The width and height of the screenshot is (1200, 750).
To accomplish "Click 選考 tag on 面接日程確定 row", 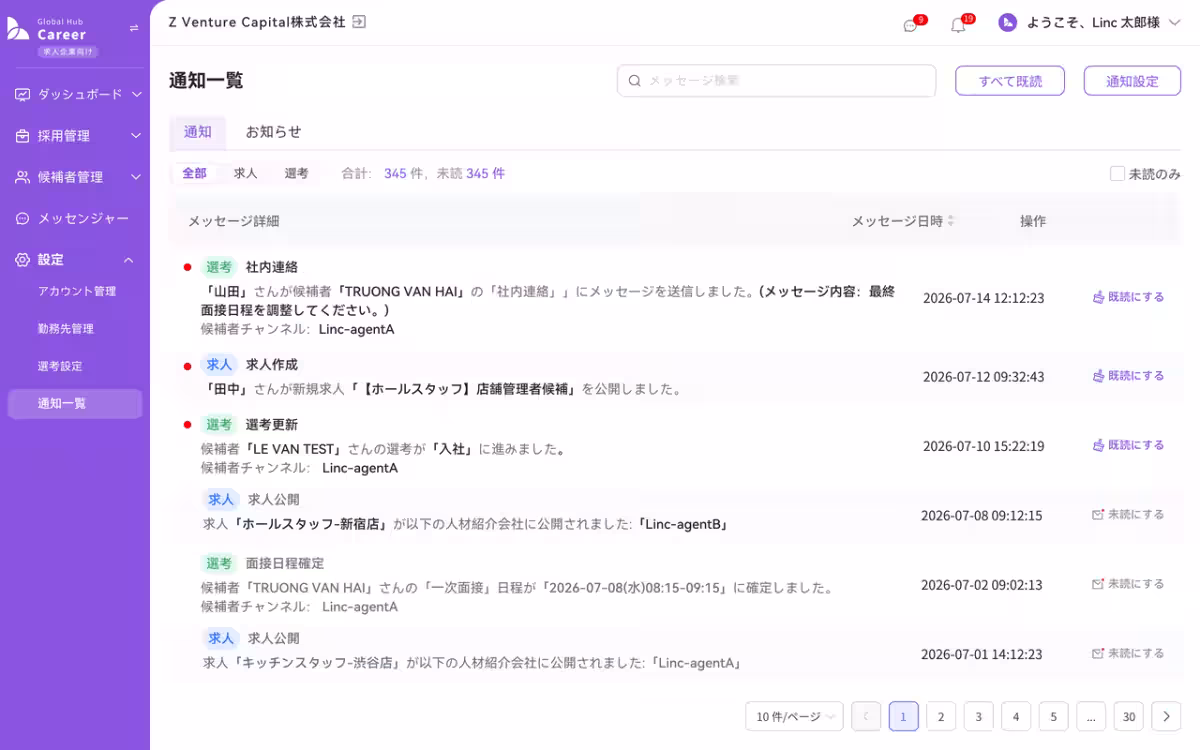I will pos(219,563).
